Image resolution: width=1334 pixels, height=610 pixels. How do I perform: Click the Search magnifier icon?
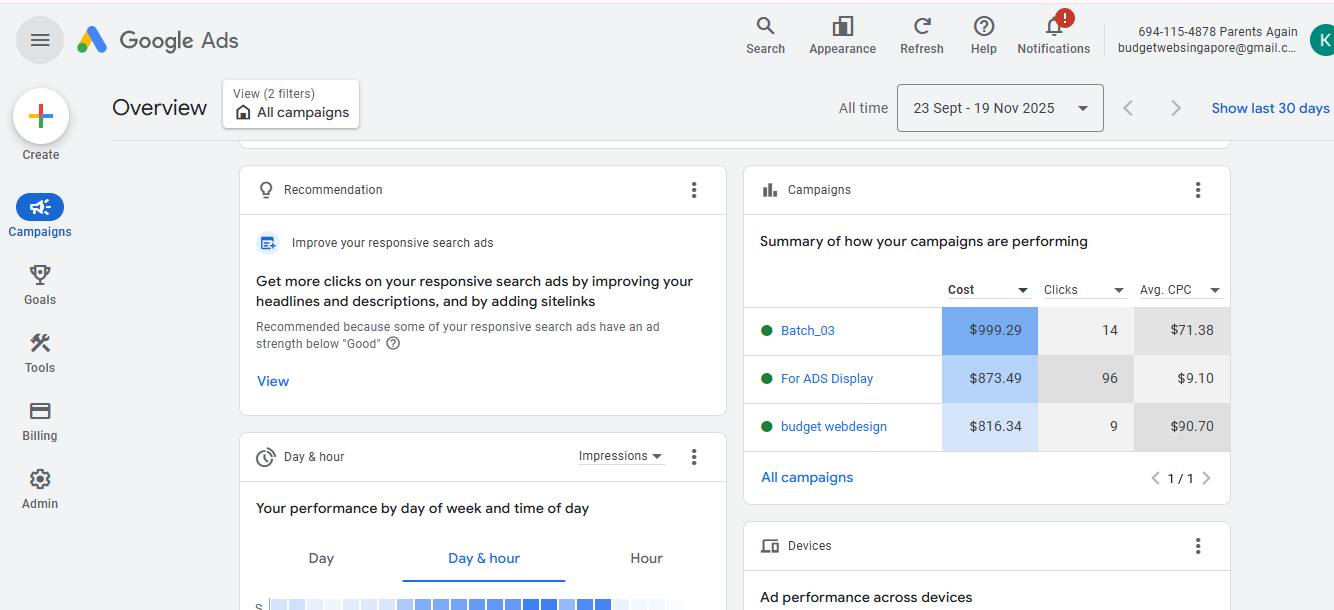(x=765, y=27)
